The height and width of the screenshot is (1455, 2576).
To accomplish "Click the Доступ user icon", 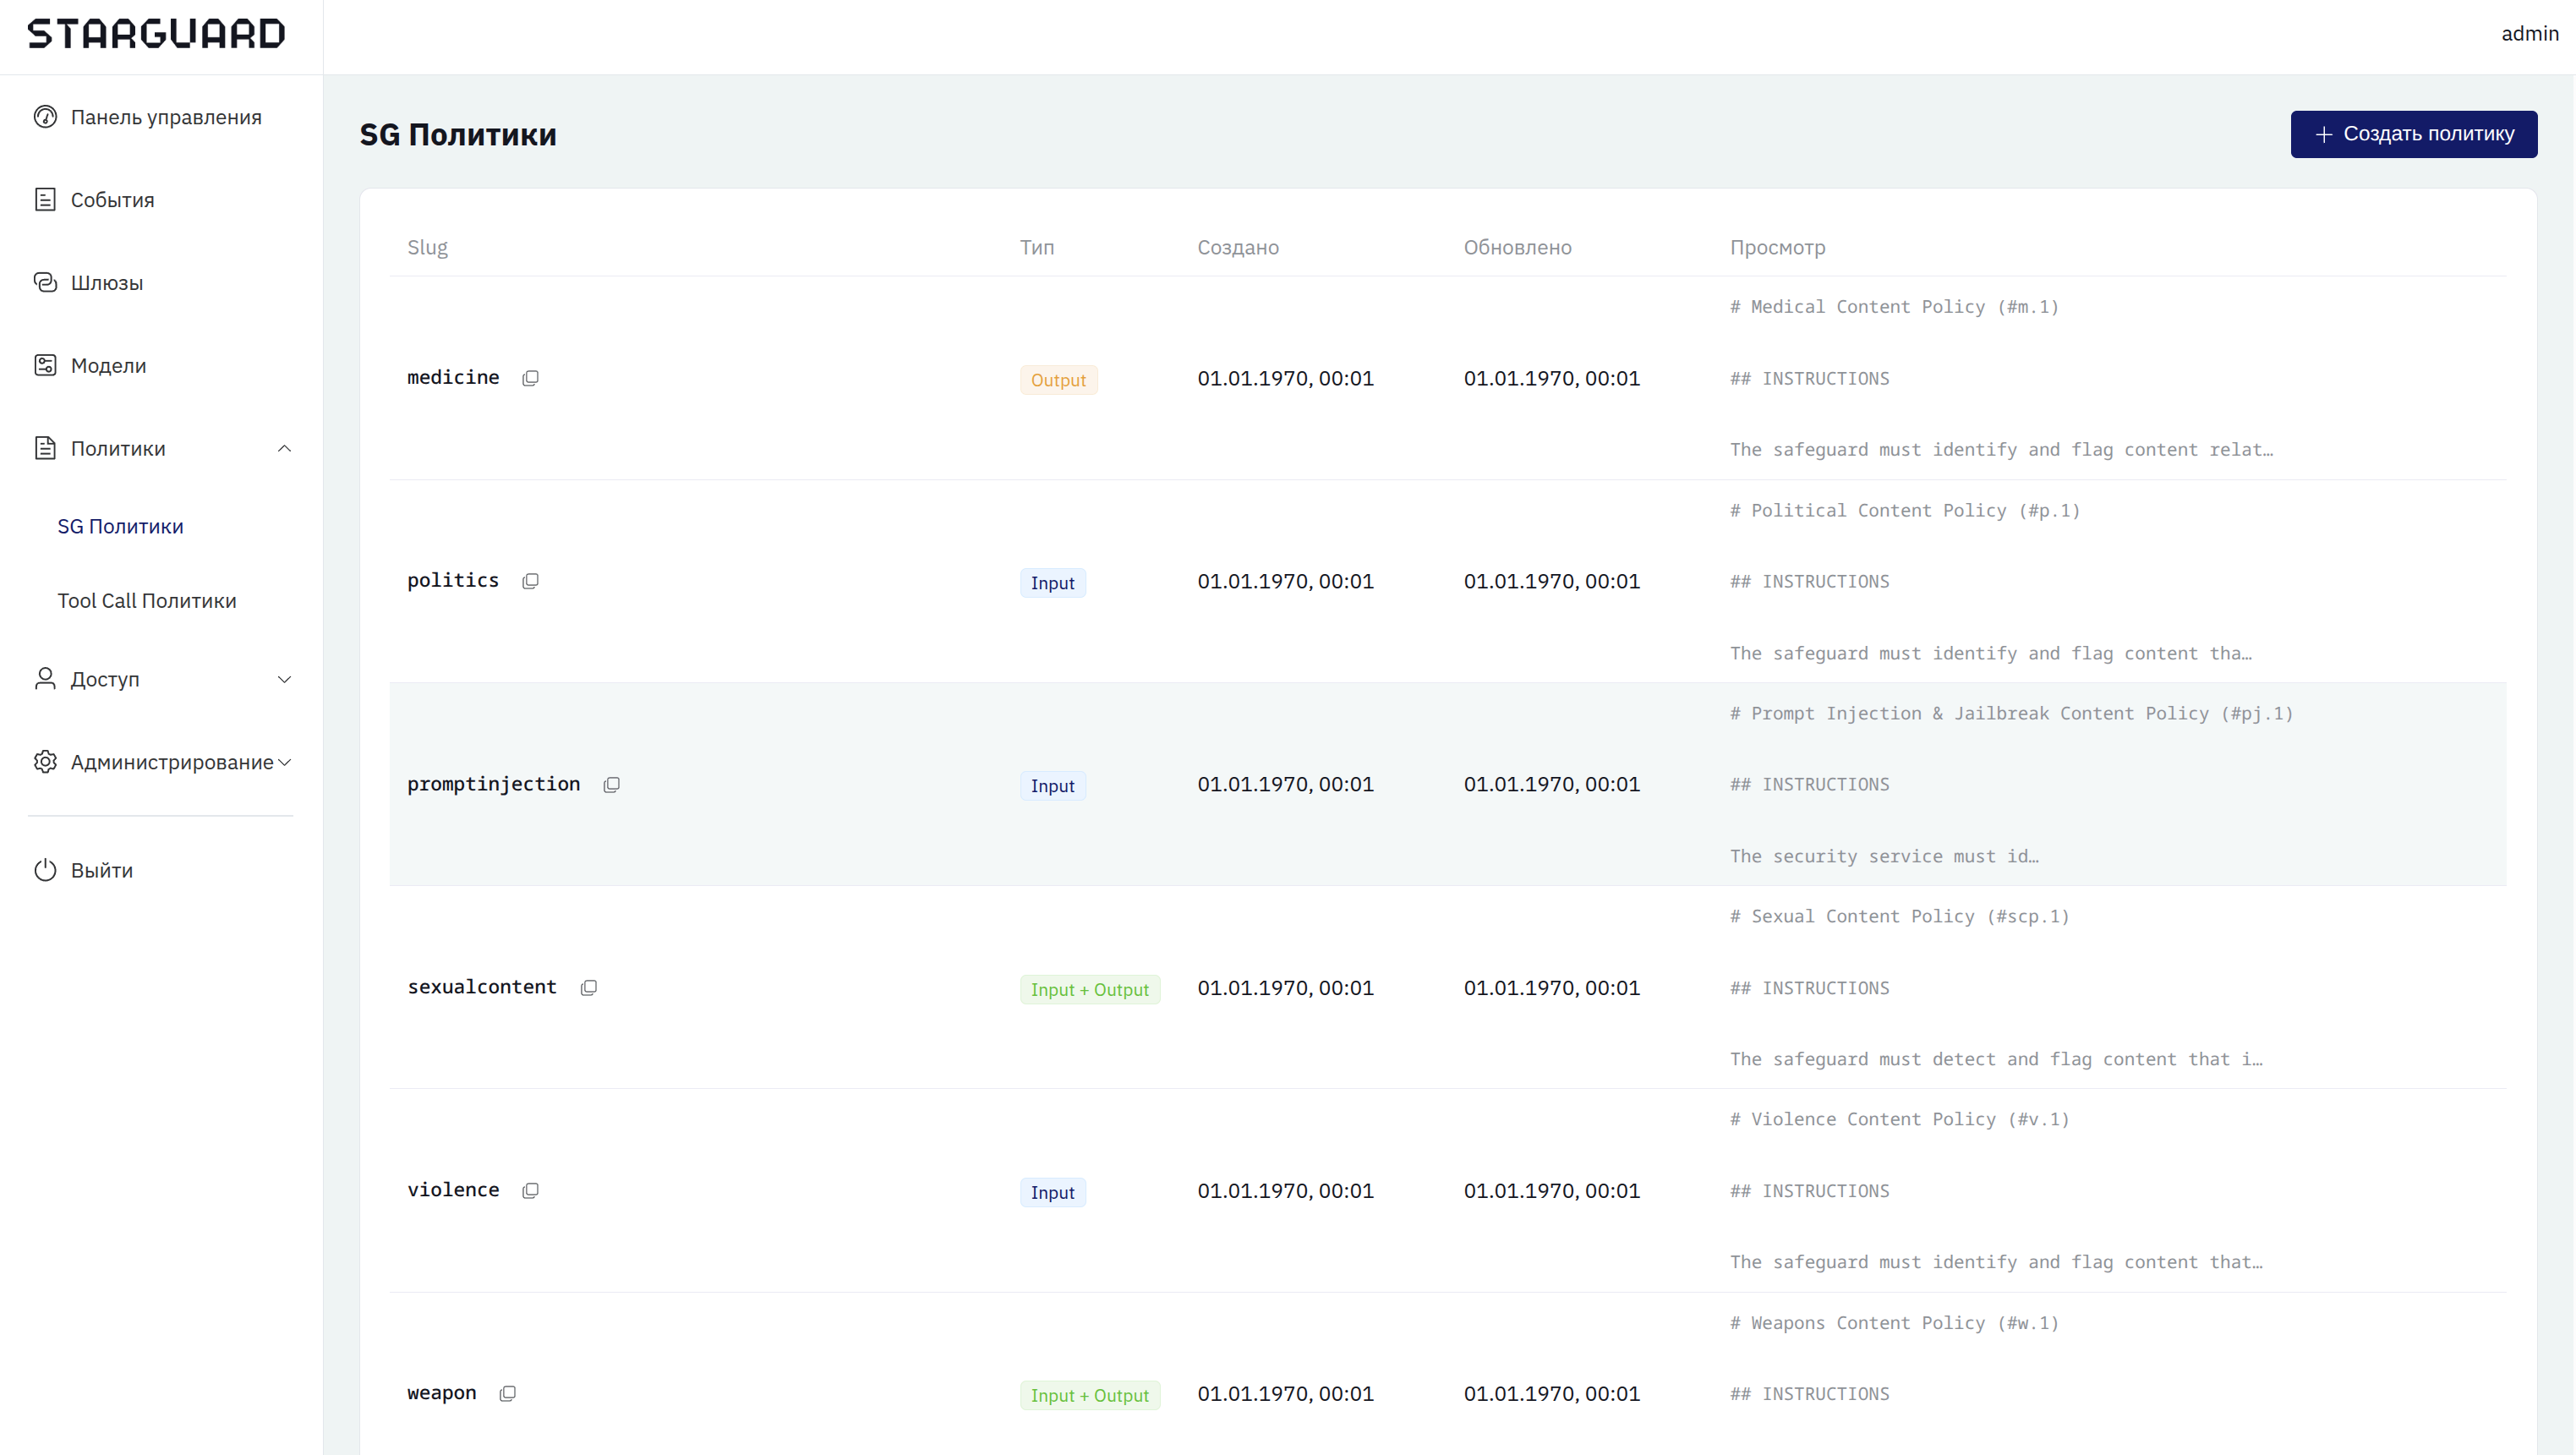I will pos(45,679).
